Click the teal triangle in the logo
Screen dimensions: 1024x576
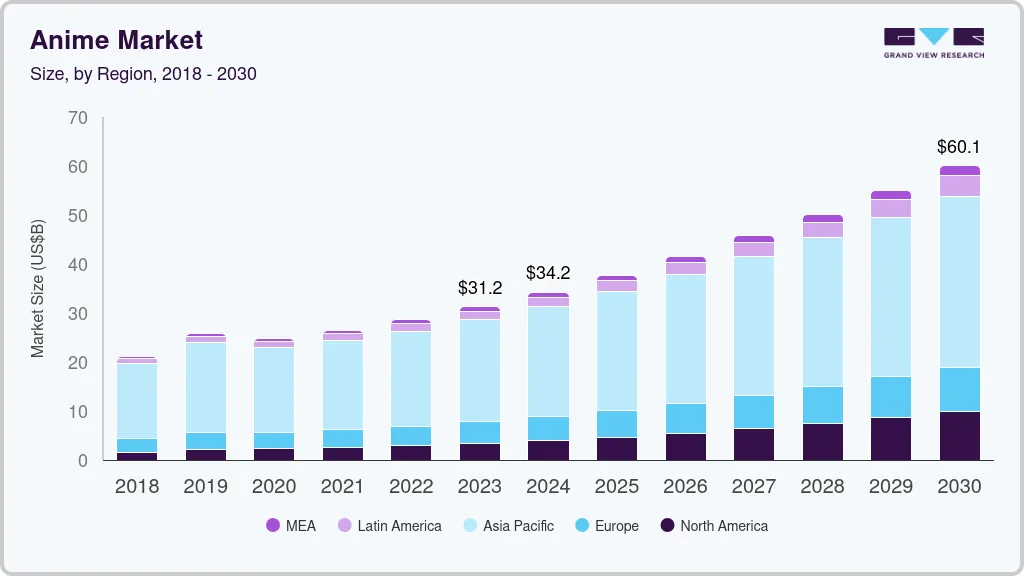933,36
